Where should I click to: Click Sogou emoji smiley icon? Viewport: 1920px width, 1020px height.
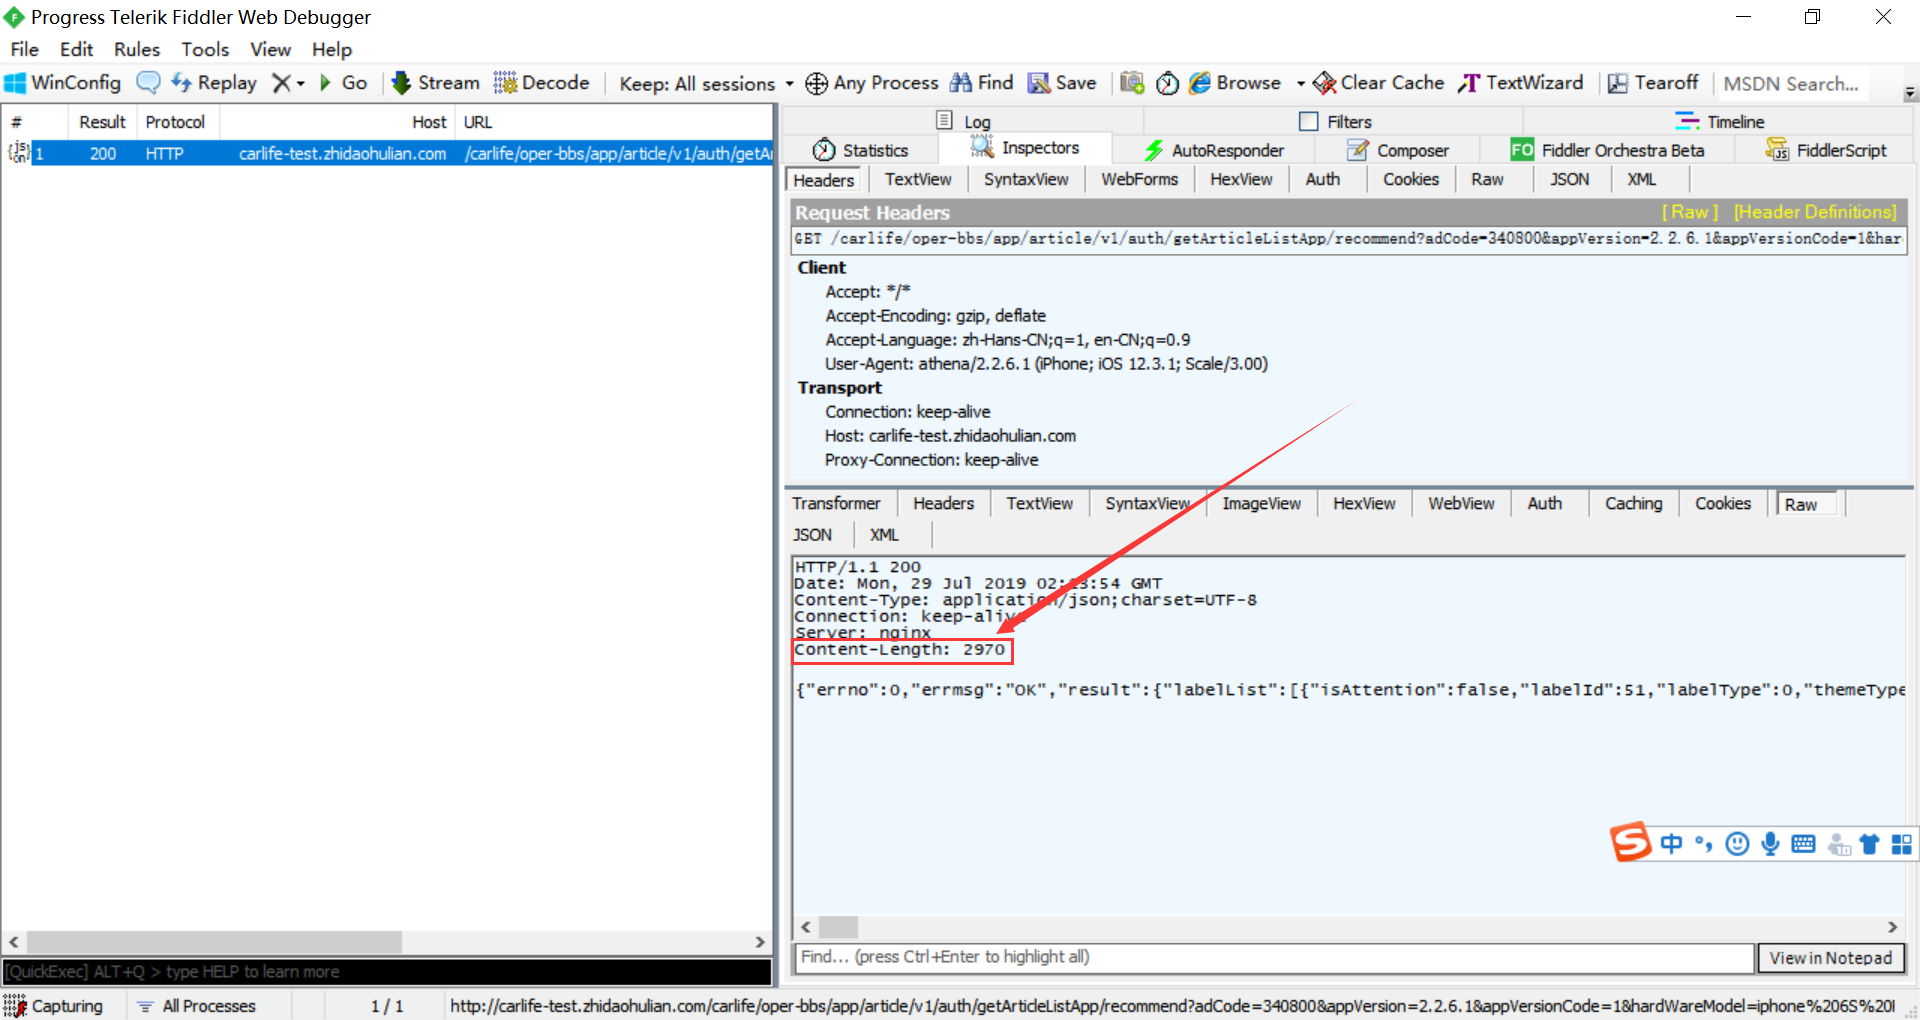coord(1738,844)
